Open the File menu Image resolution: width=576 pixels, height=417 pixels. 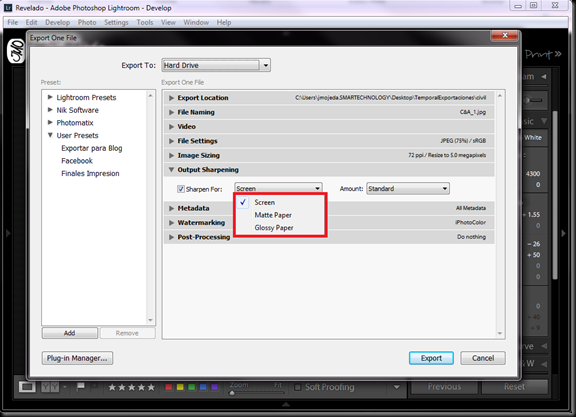tap(12, 22)
